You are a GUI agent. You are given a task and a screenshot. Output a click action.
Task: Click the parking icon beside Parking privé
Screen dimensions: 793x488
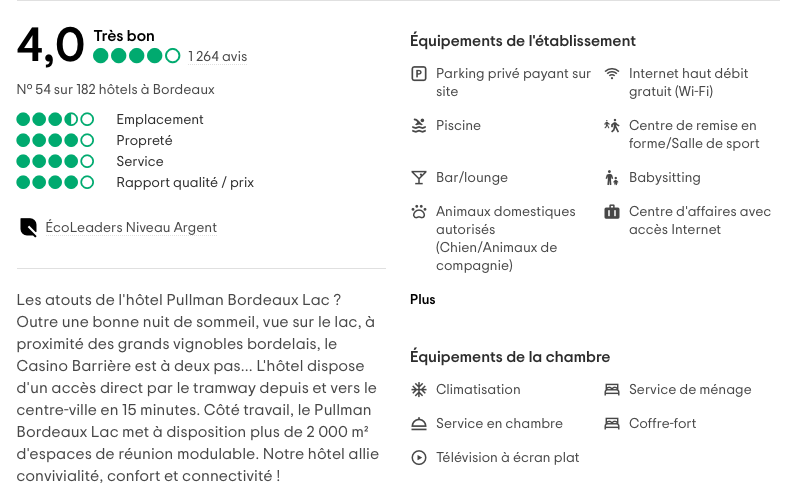[x=419, y=74]
